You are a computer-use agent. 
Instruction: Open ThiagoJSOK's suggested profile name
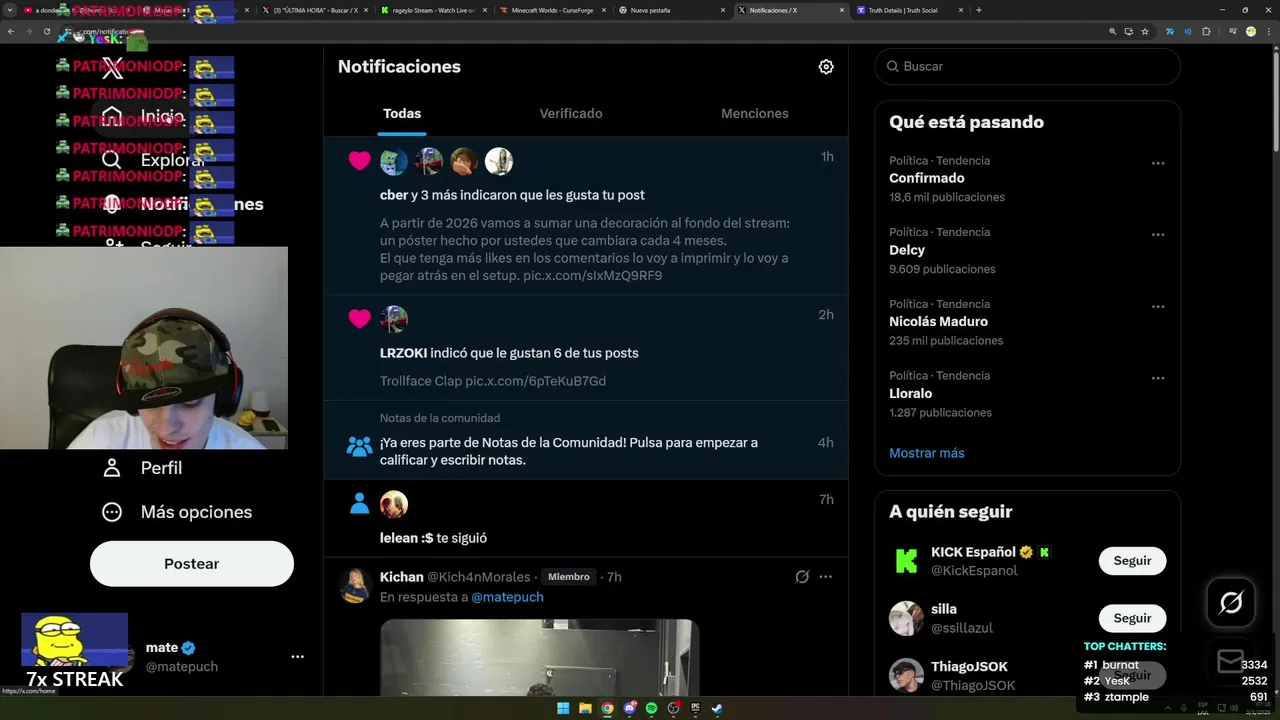pos(969,667)
